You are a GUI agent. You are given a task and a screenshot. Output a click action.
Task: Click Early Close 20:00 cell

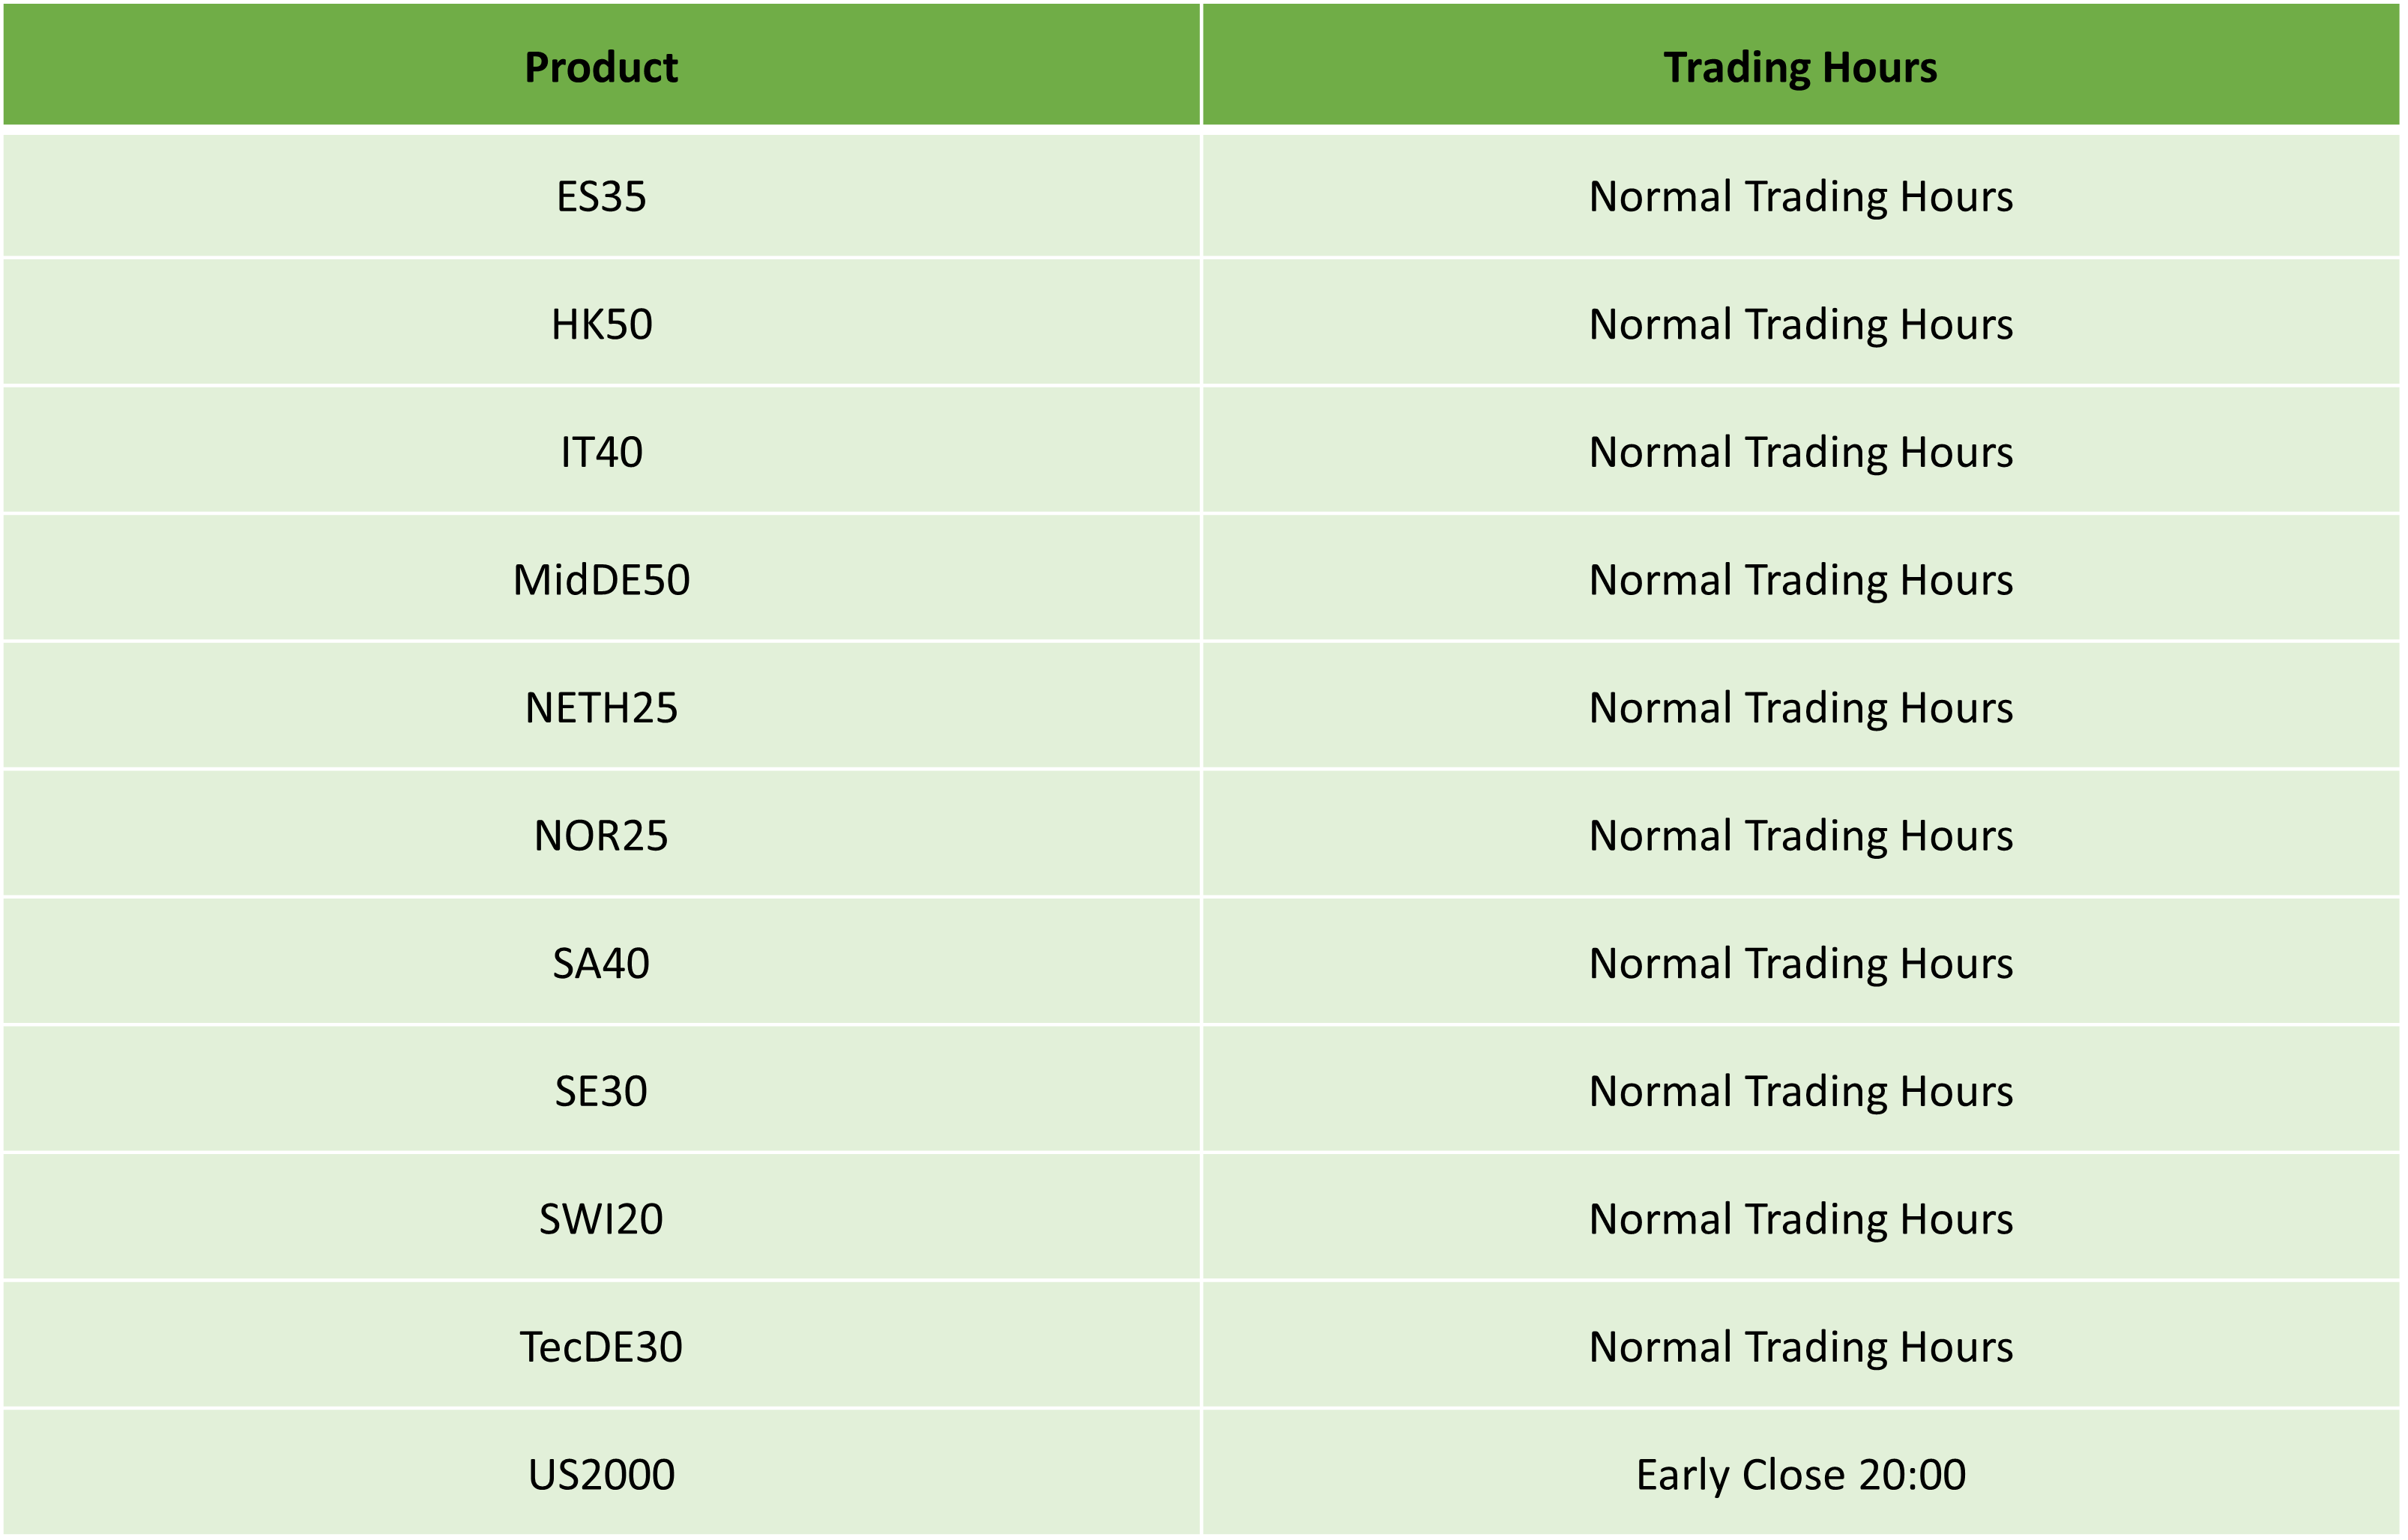click(x=1800, y=1474)
